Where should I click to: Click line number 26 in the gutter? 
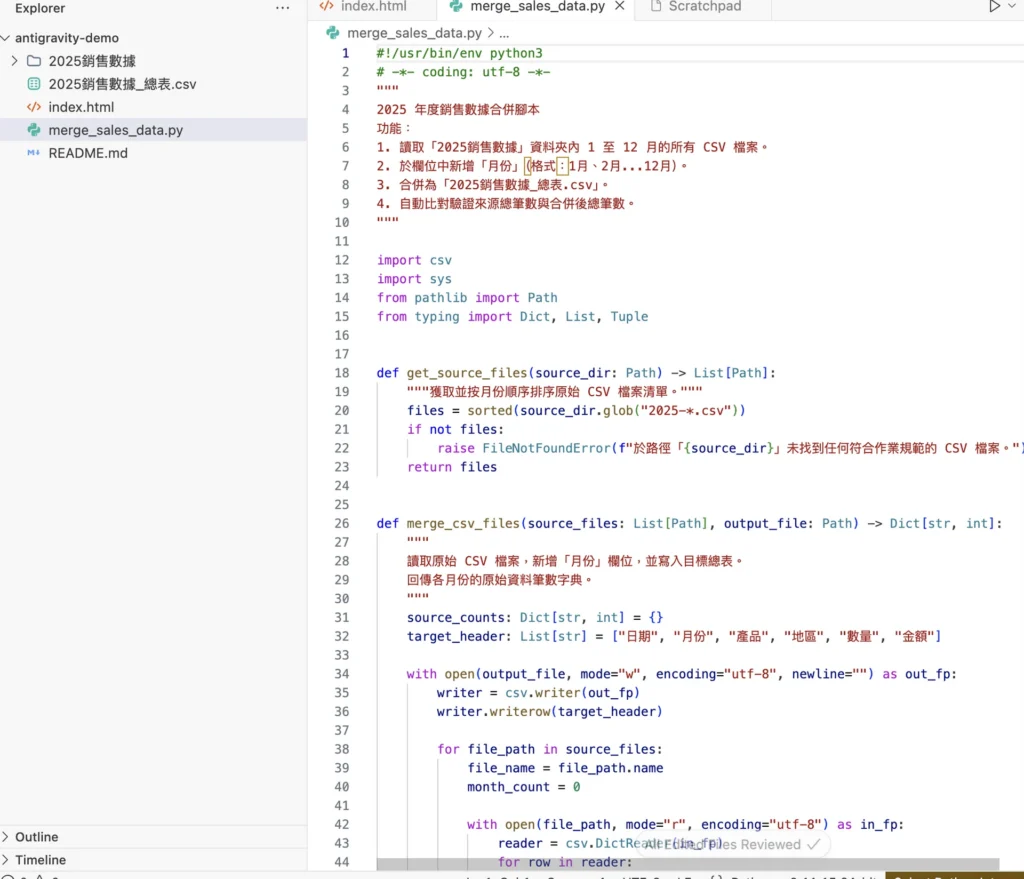click(342, 523)
